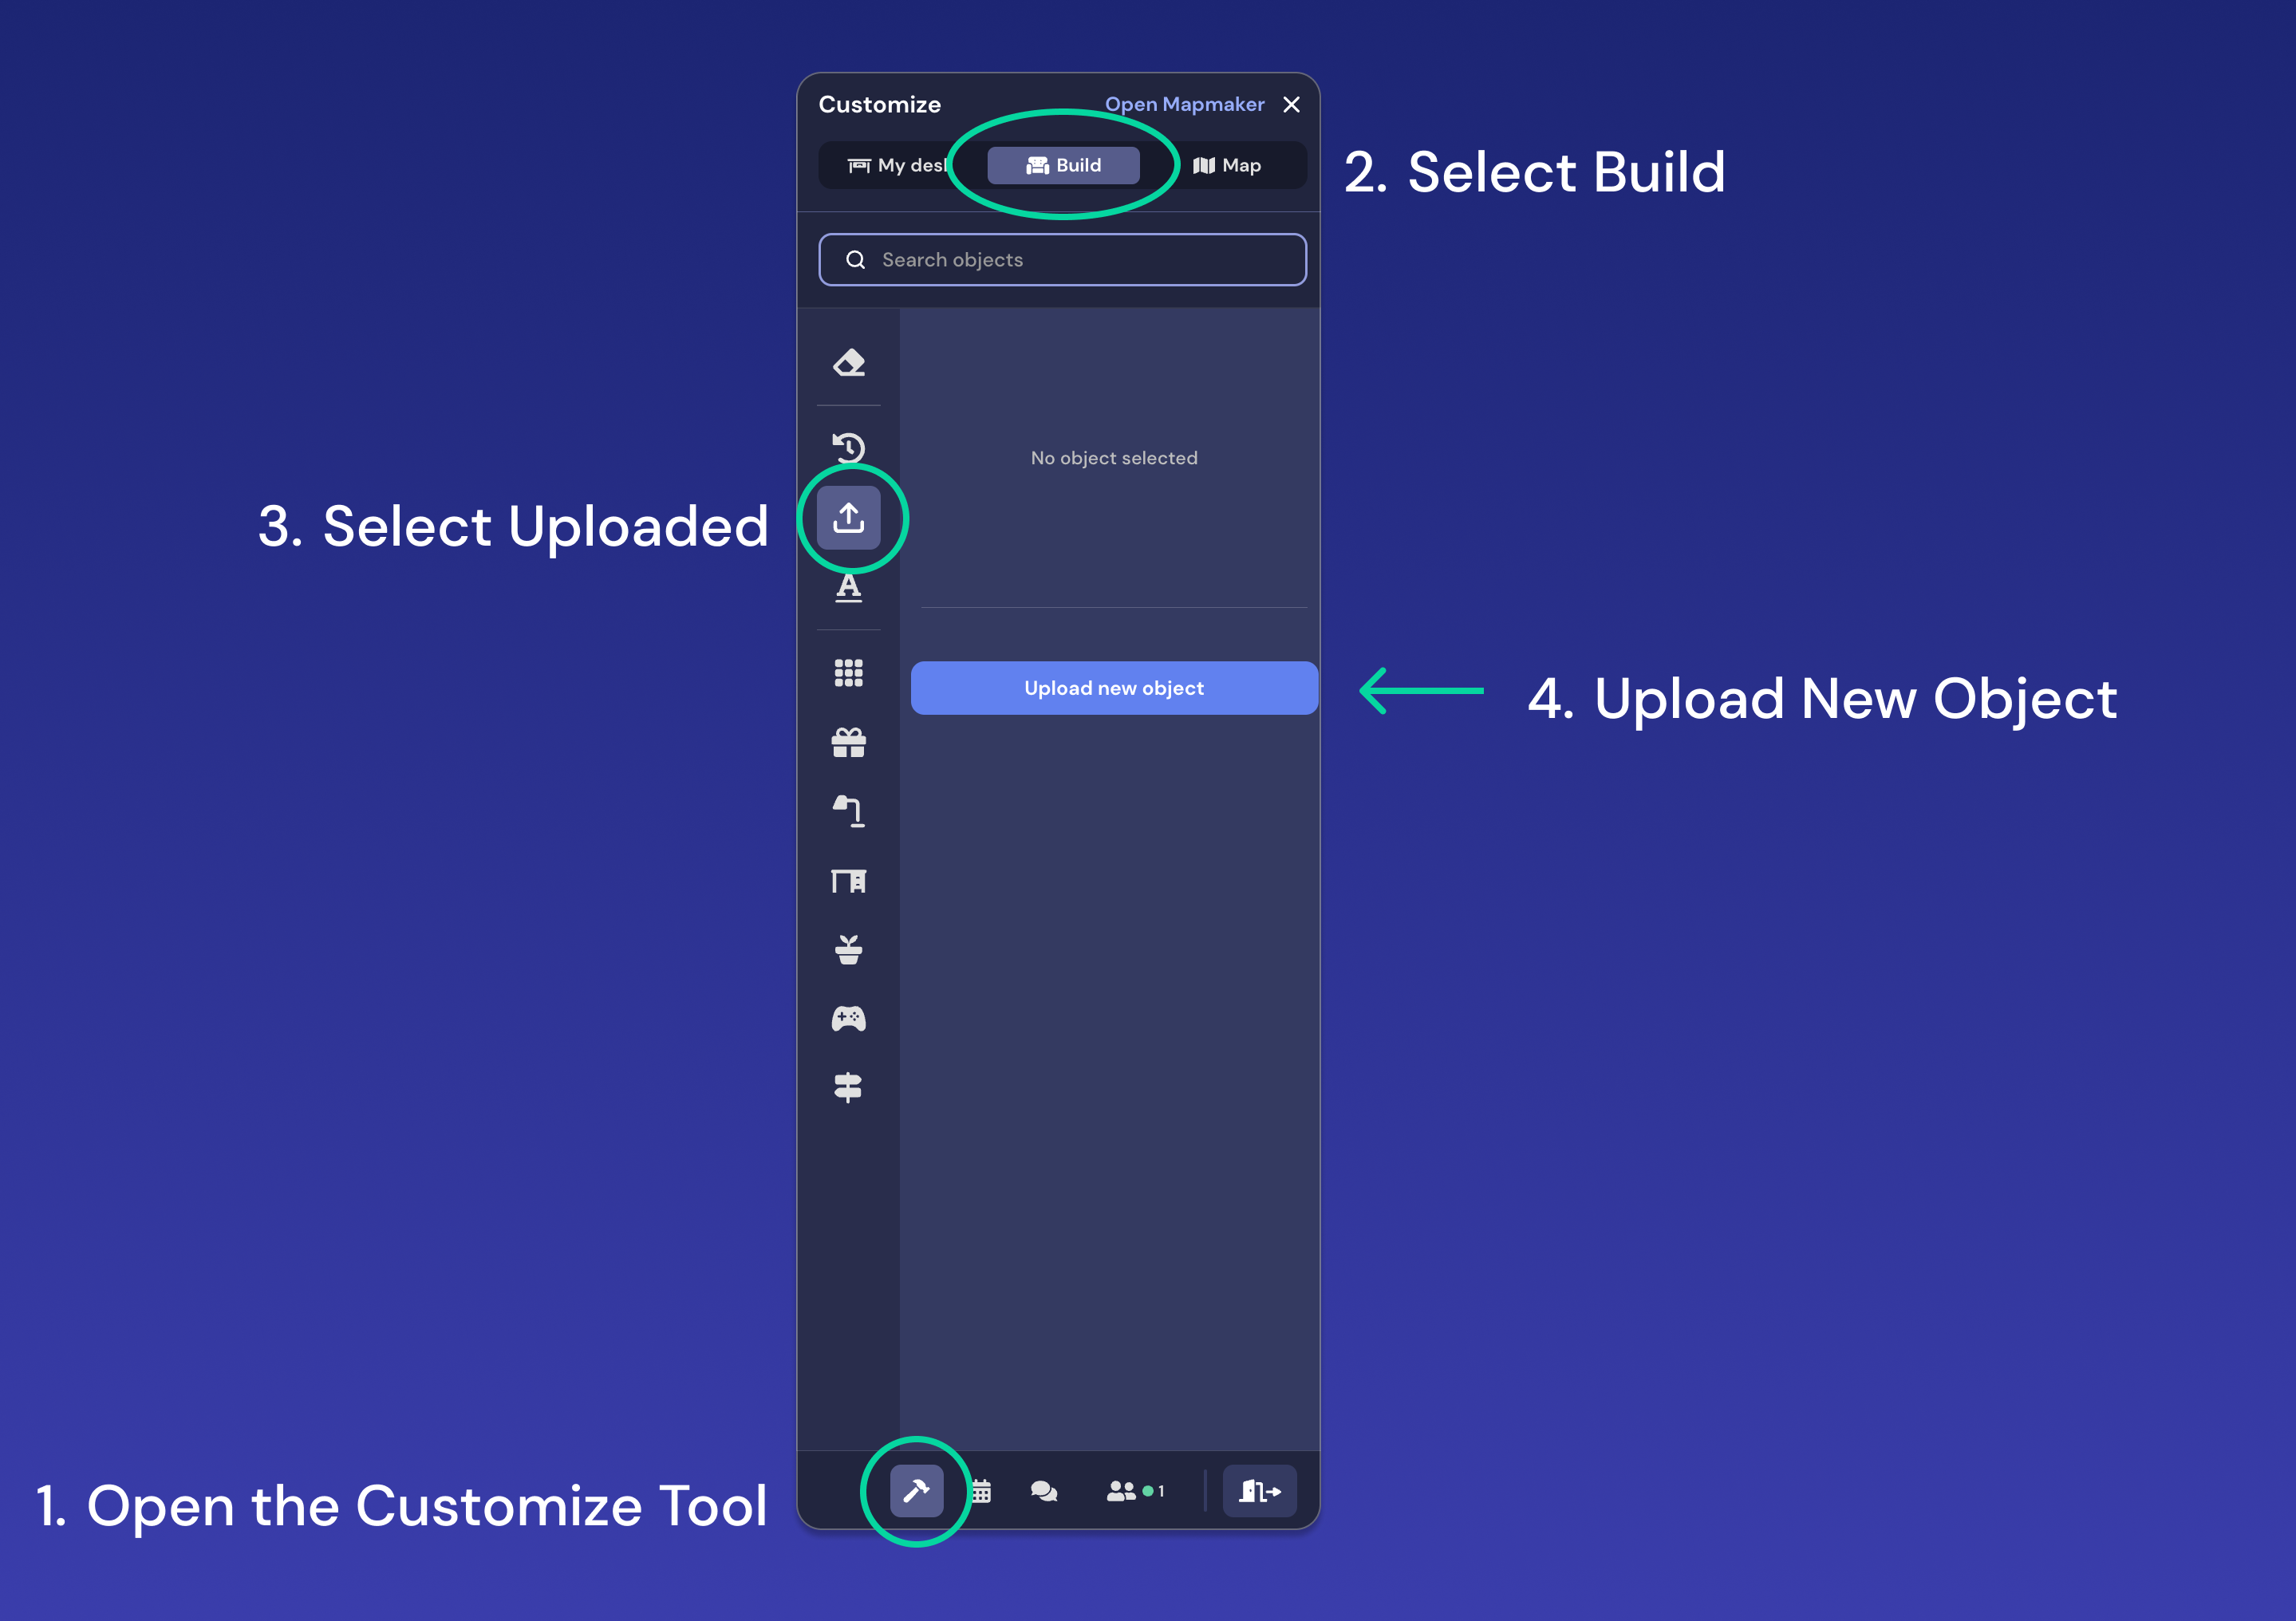The image size is (2296, 1621).
Task: Toggle the Build hammer tool off
Action: point(916,1491)
